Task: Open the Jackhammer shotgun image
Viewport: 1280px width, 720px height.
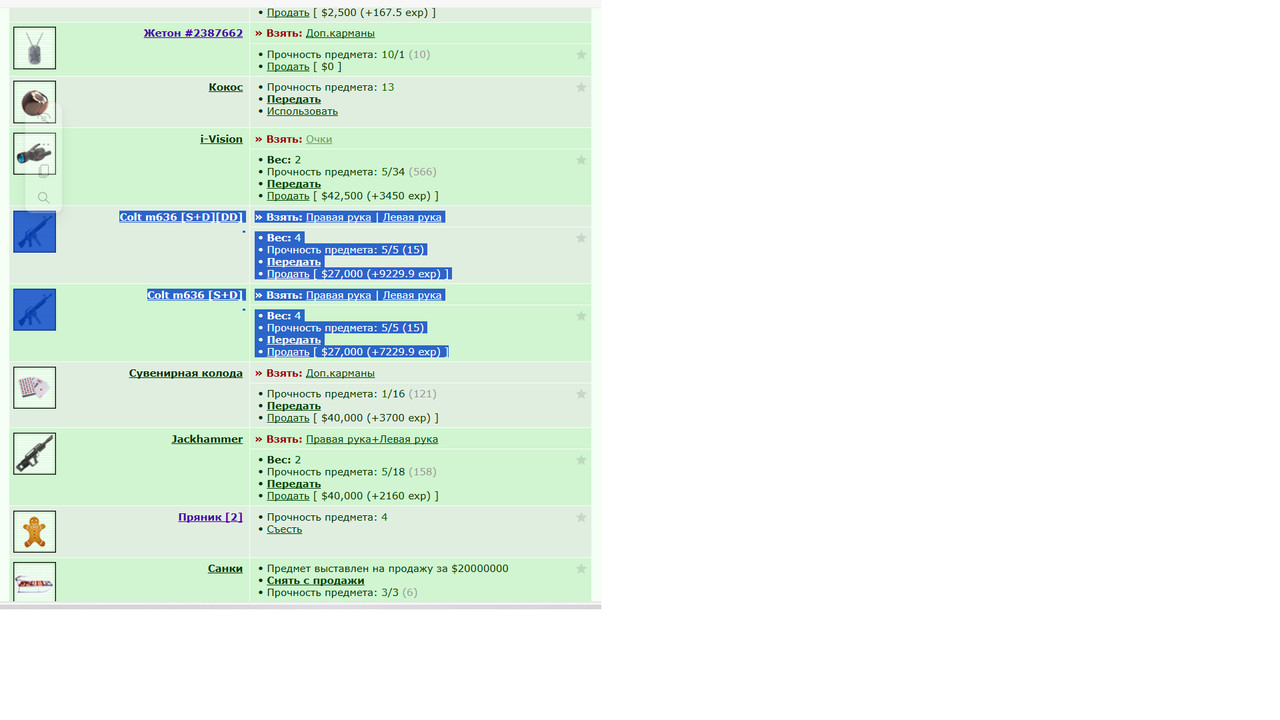Action: pyautogui.click(x=34, y=453)
